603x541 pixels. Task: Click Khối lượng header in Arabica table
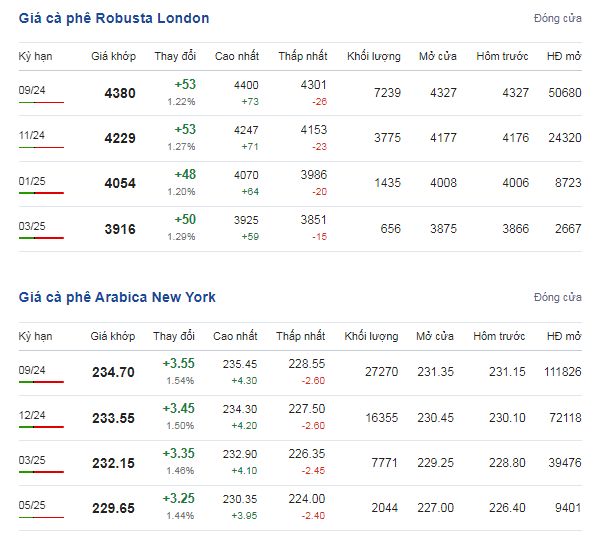(371, 336)
